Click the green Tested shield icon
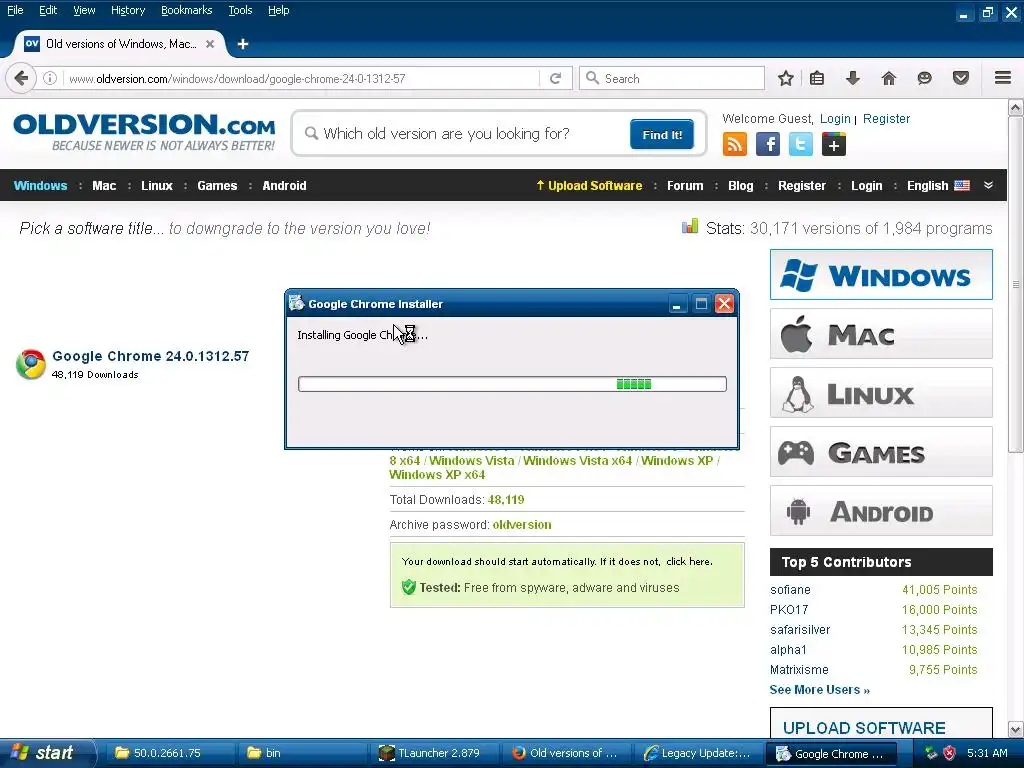 [x=409, y=587]
